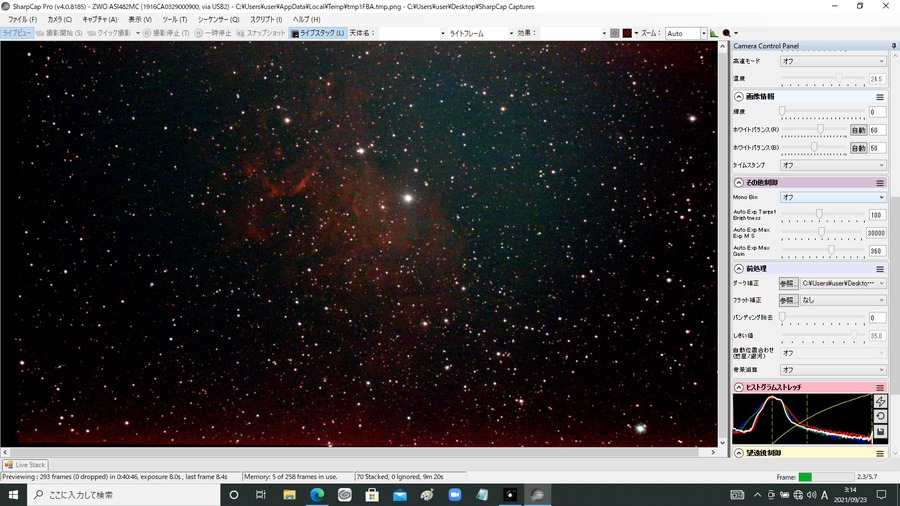This screenshot has height=506, width=900.
Task: Click the magnifier focus tool icon
Action: 727,33
